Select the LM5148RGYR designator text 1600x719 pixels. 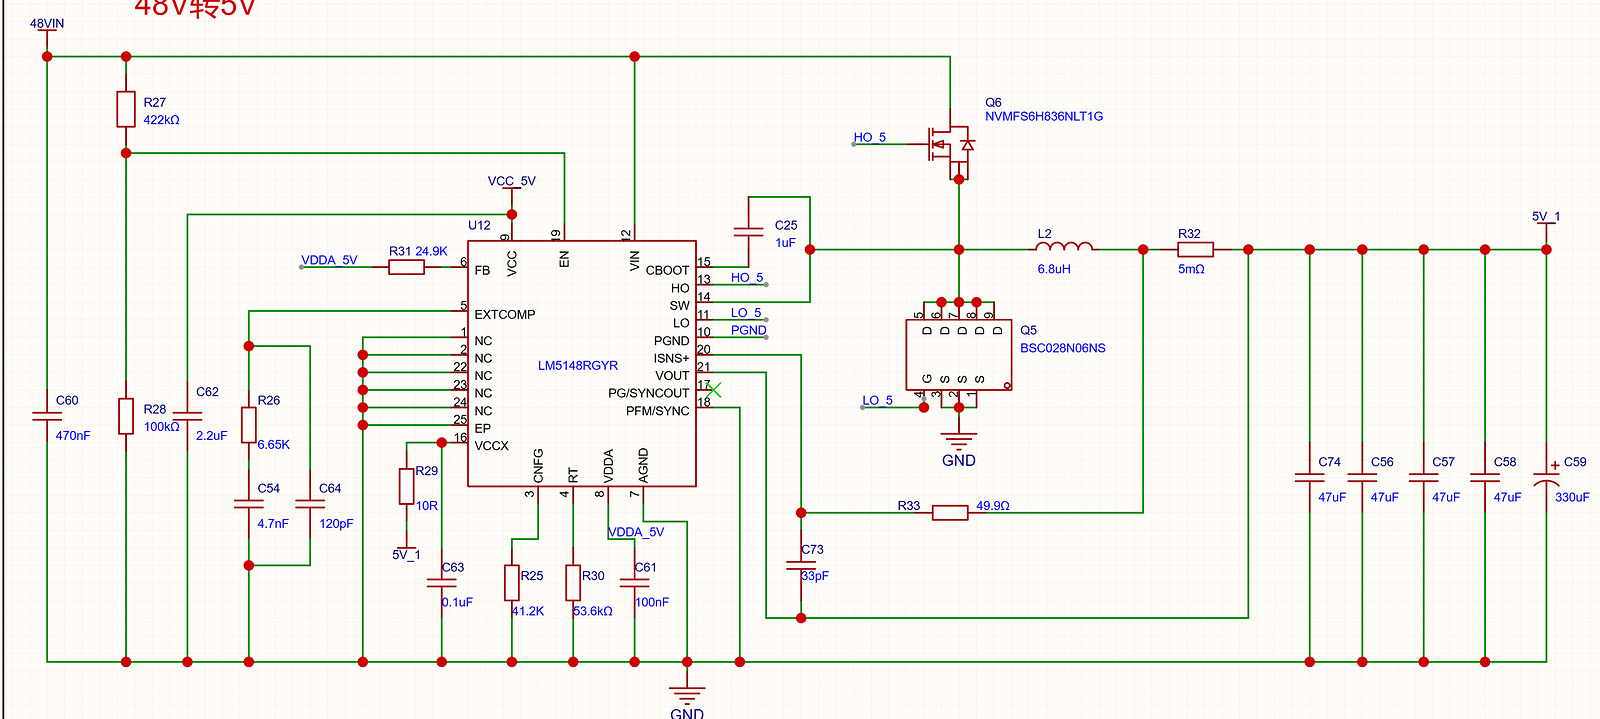[x=578, y=366]
